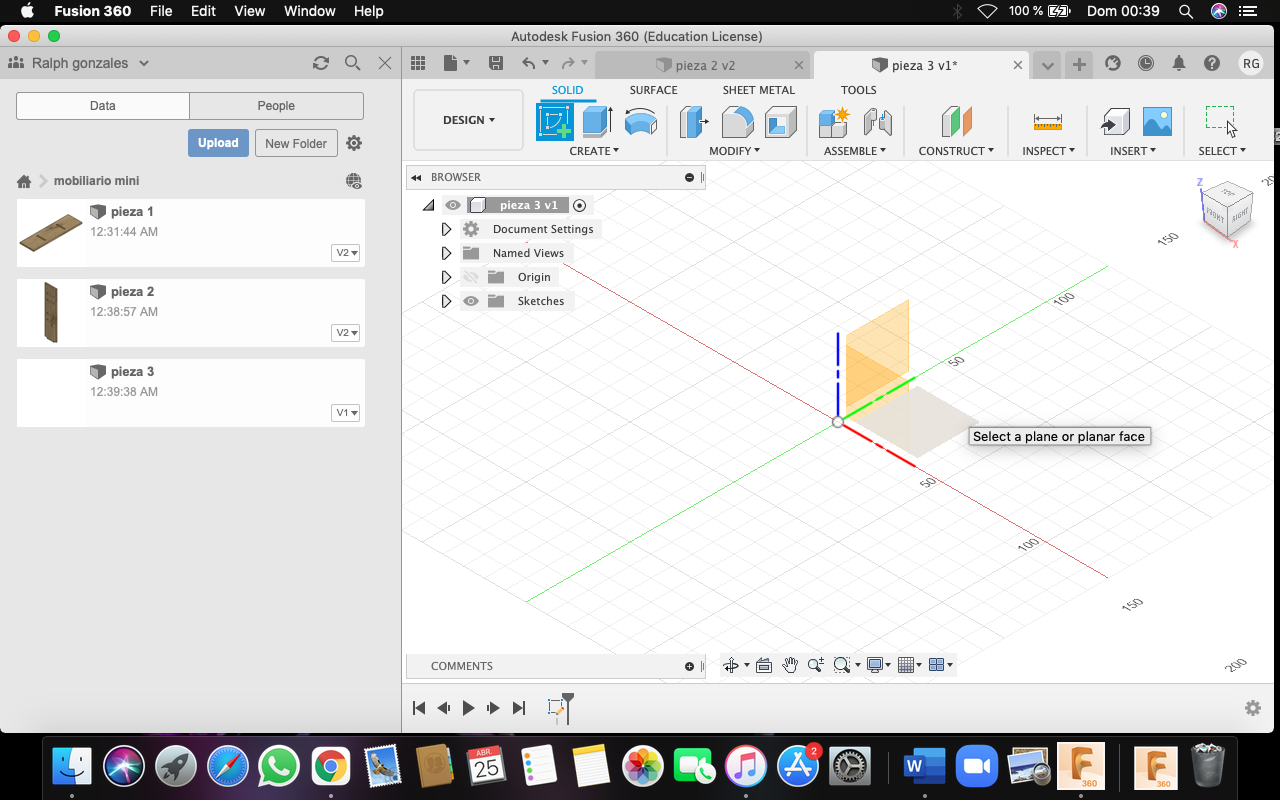
Task: Open the data panel grid icon
Action: [x=418, y=63]
